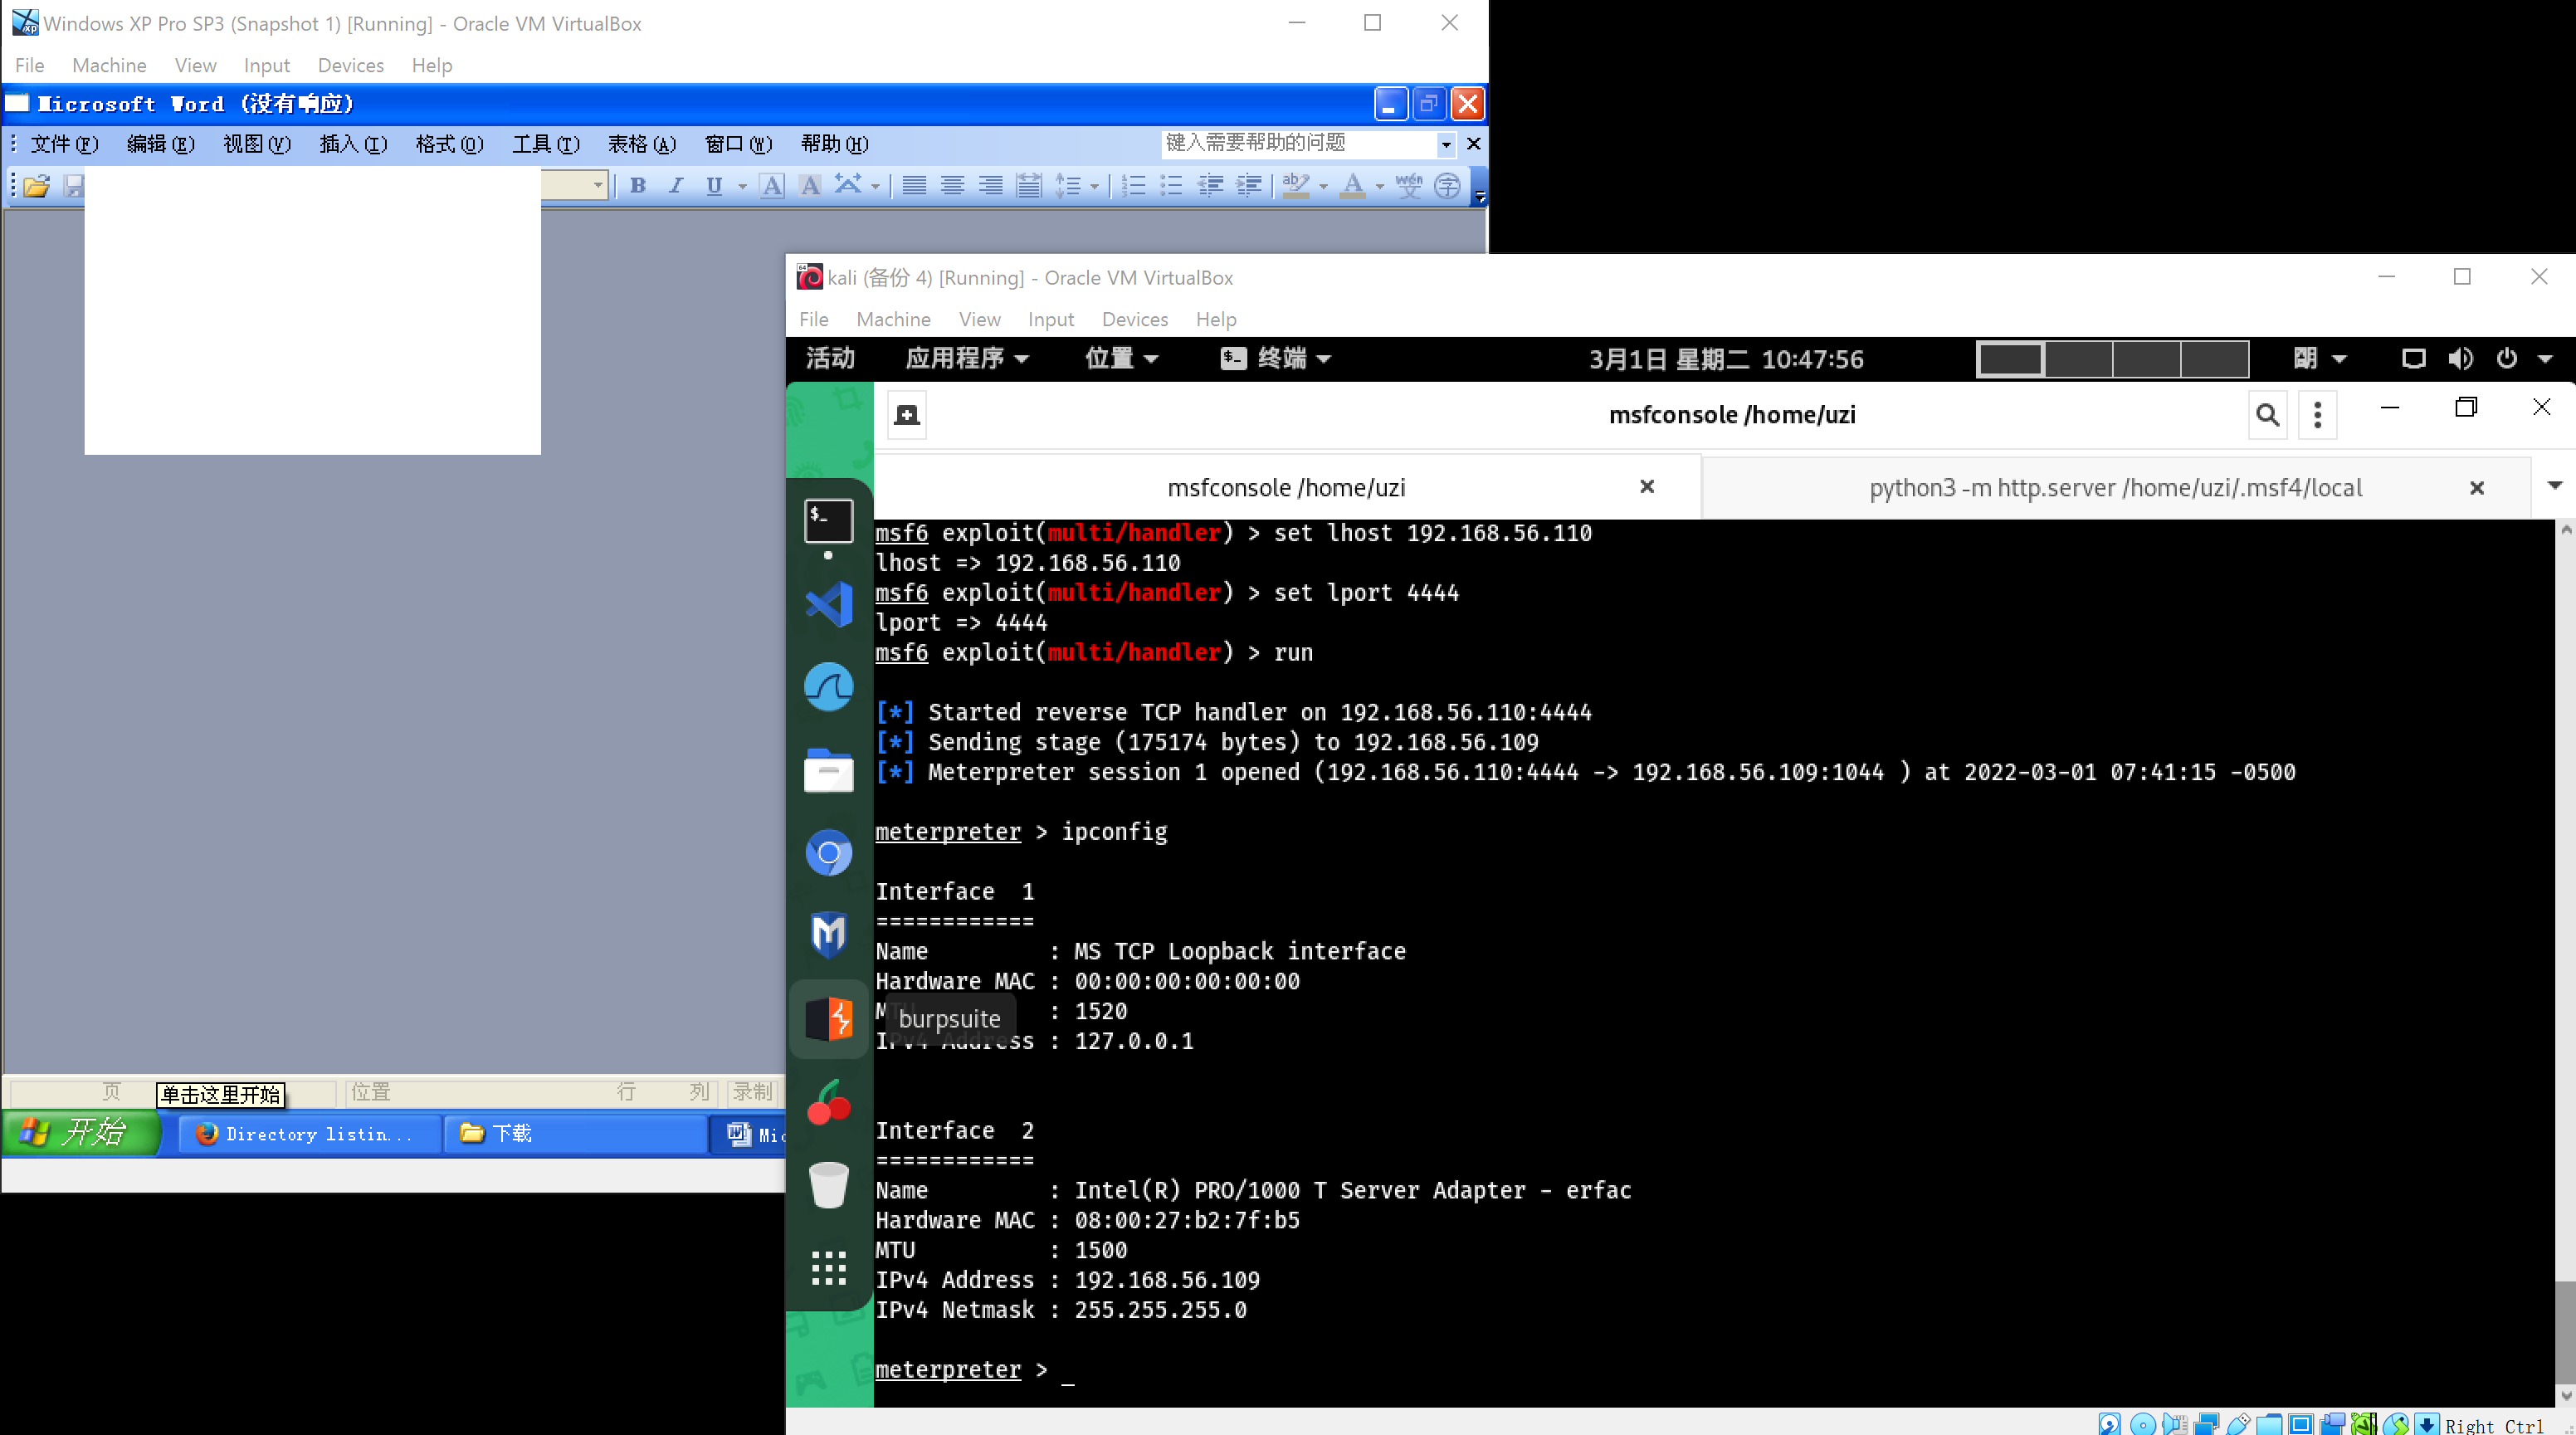Toggle right alignment in Word toolbar
Image resolution: width=2576 pixels, height=1435 pixels.
[990, 186]
